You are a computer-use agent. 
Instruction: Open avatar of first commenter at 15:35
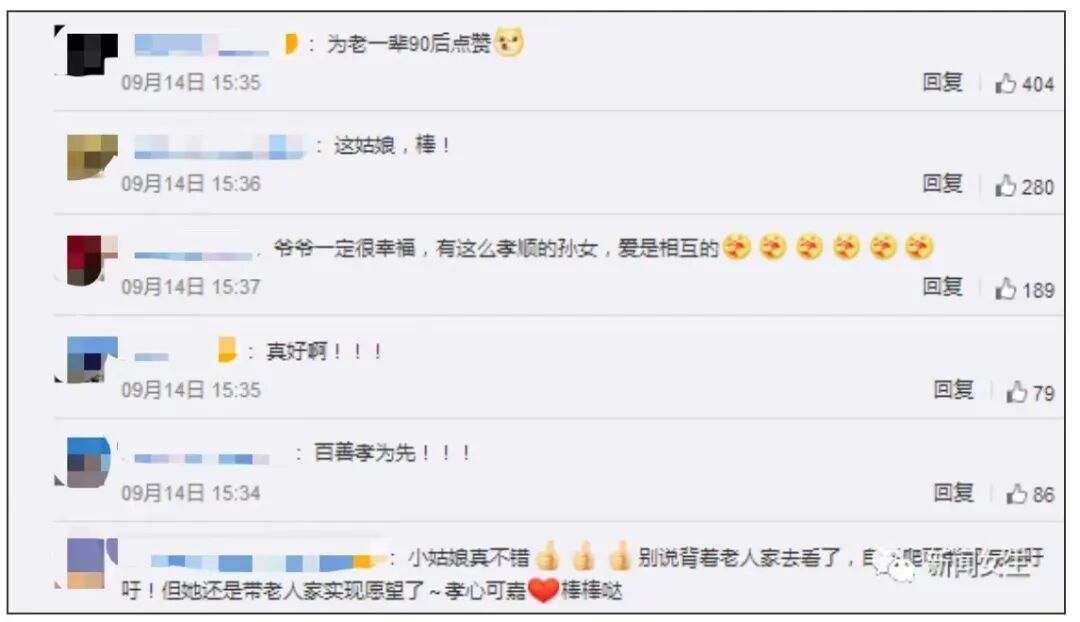[x=92, y=54]
